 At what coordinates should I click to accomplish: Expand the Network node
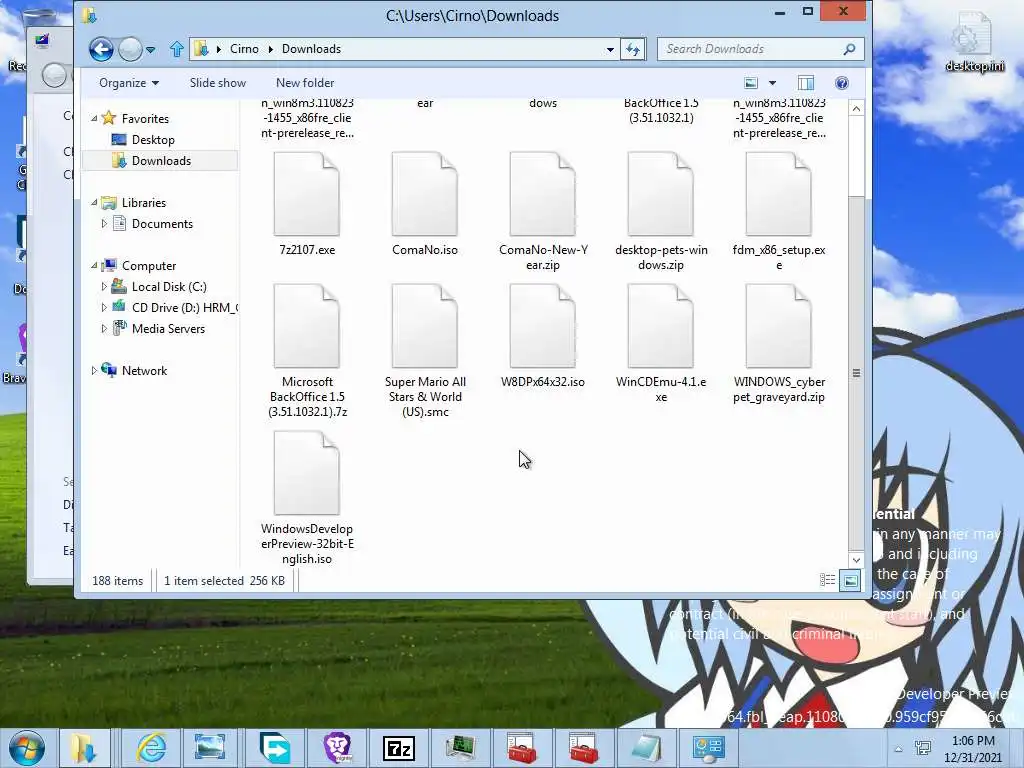[94, 370]
